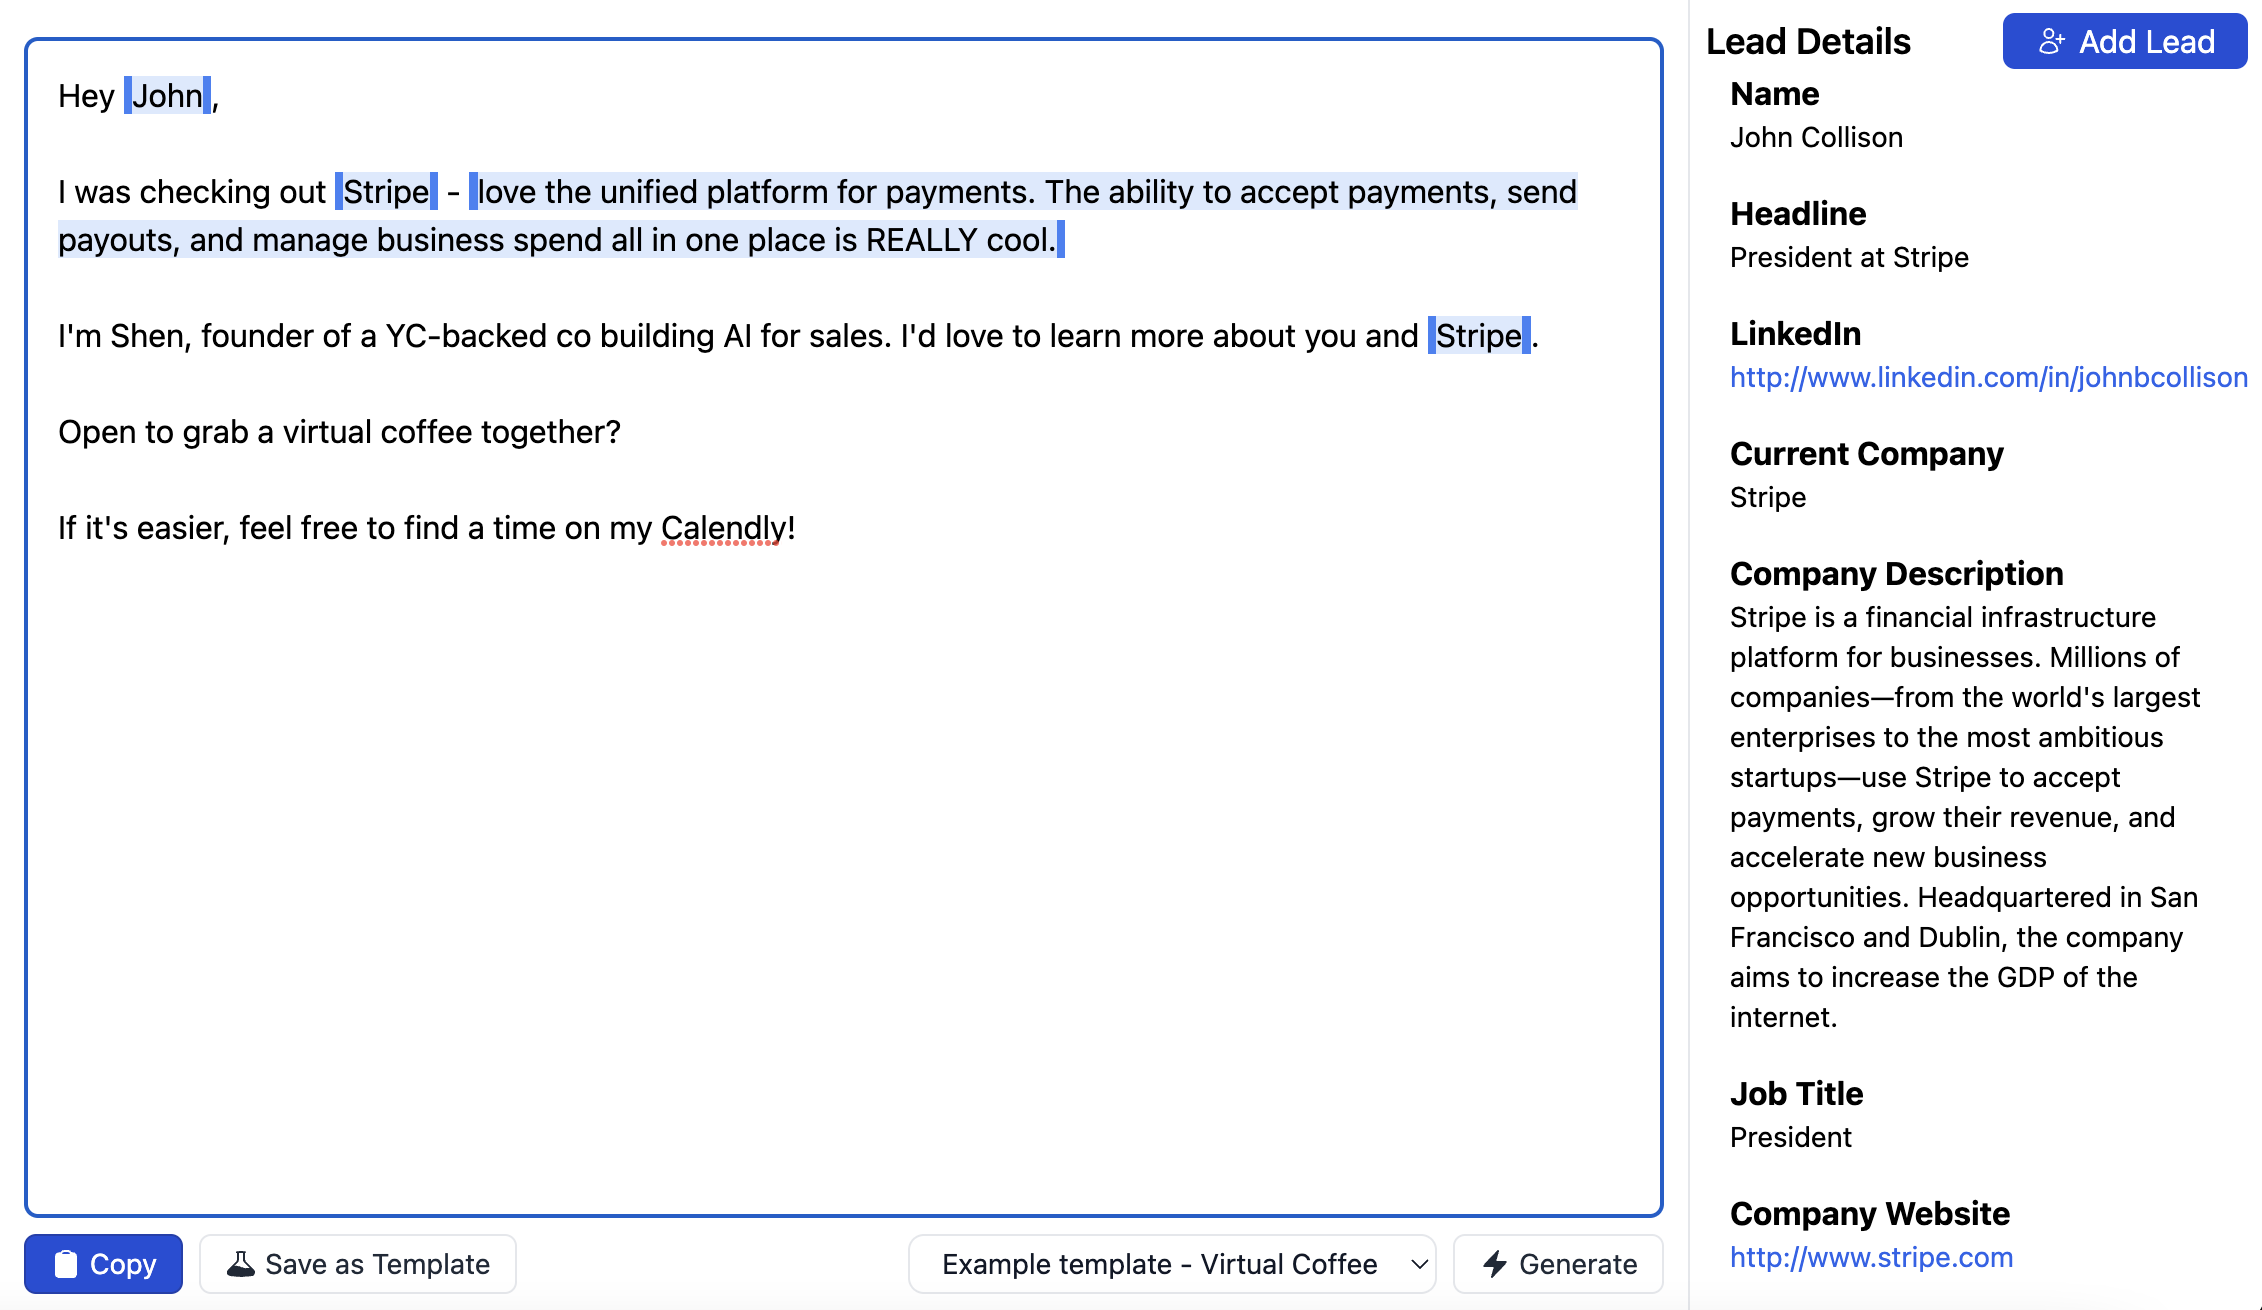2262x1310 pixels.
Task: Click the flask icon on Save as Template
Action: click(x=241, y=1264)
